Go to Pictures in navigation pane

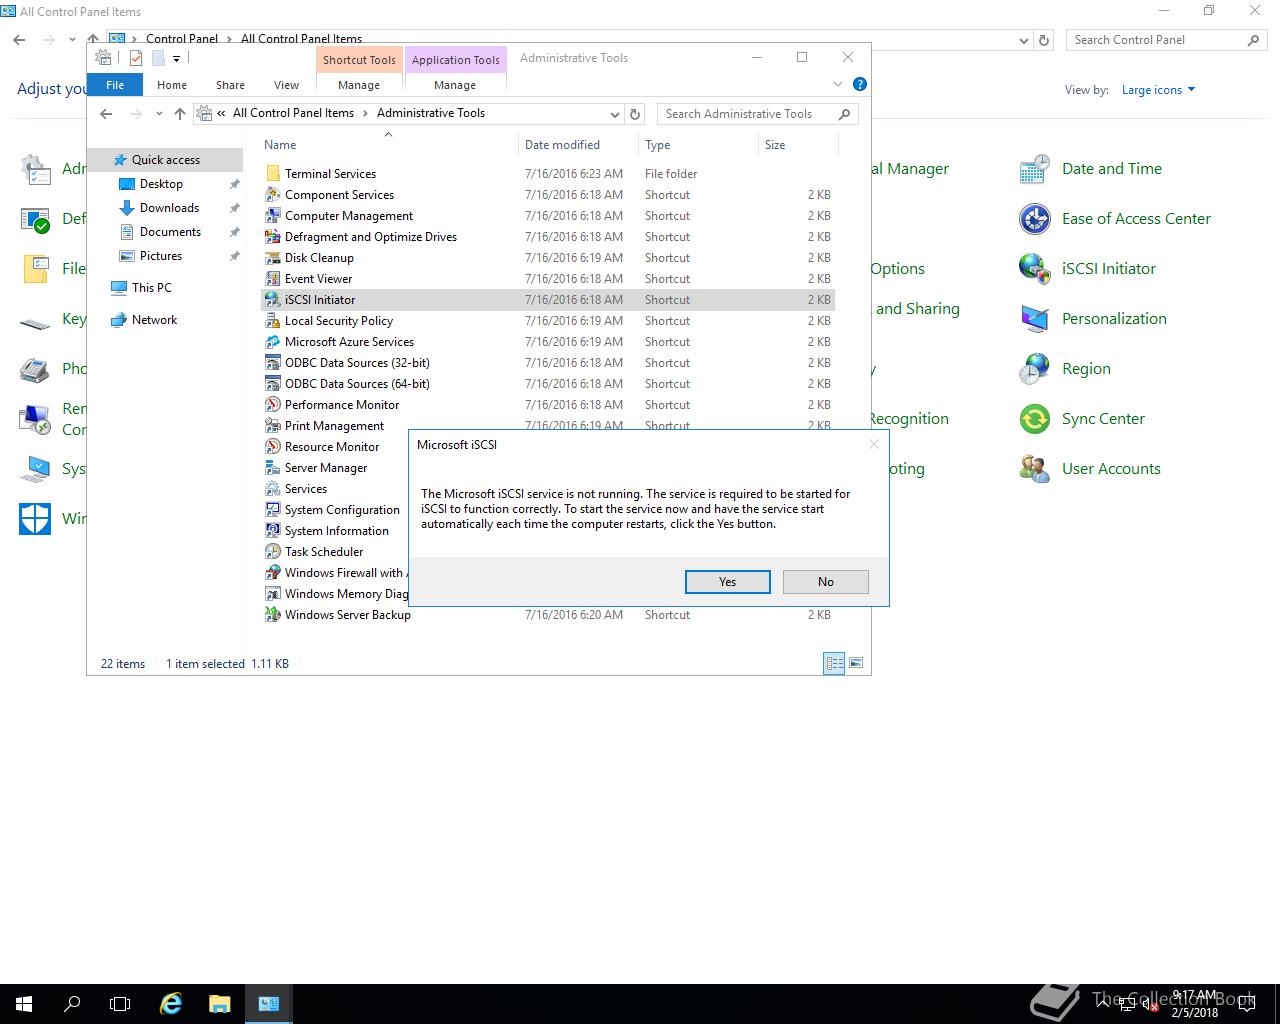click(161, 256)
